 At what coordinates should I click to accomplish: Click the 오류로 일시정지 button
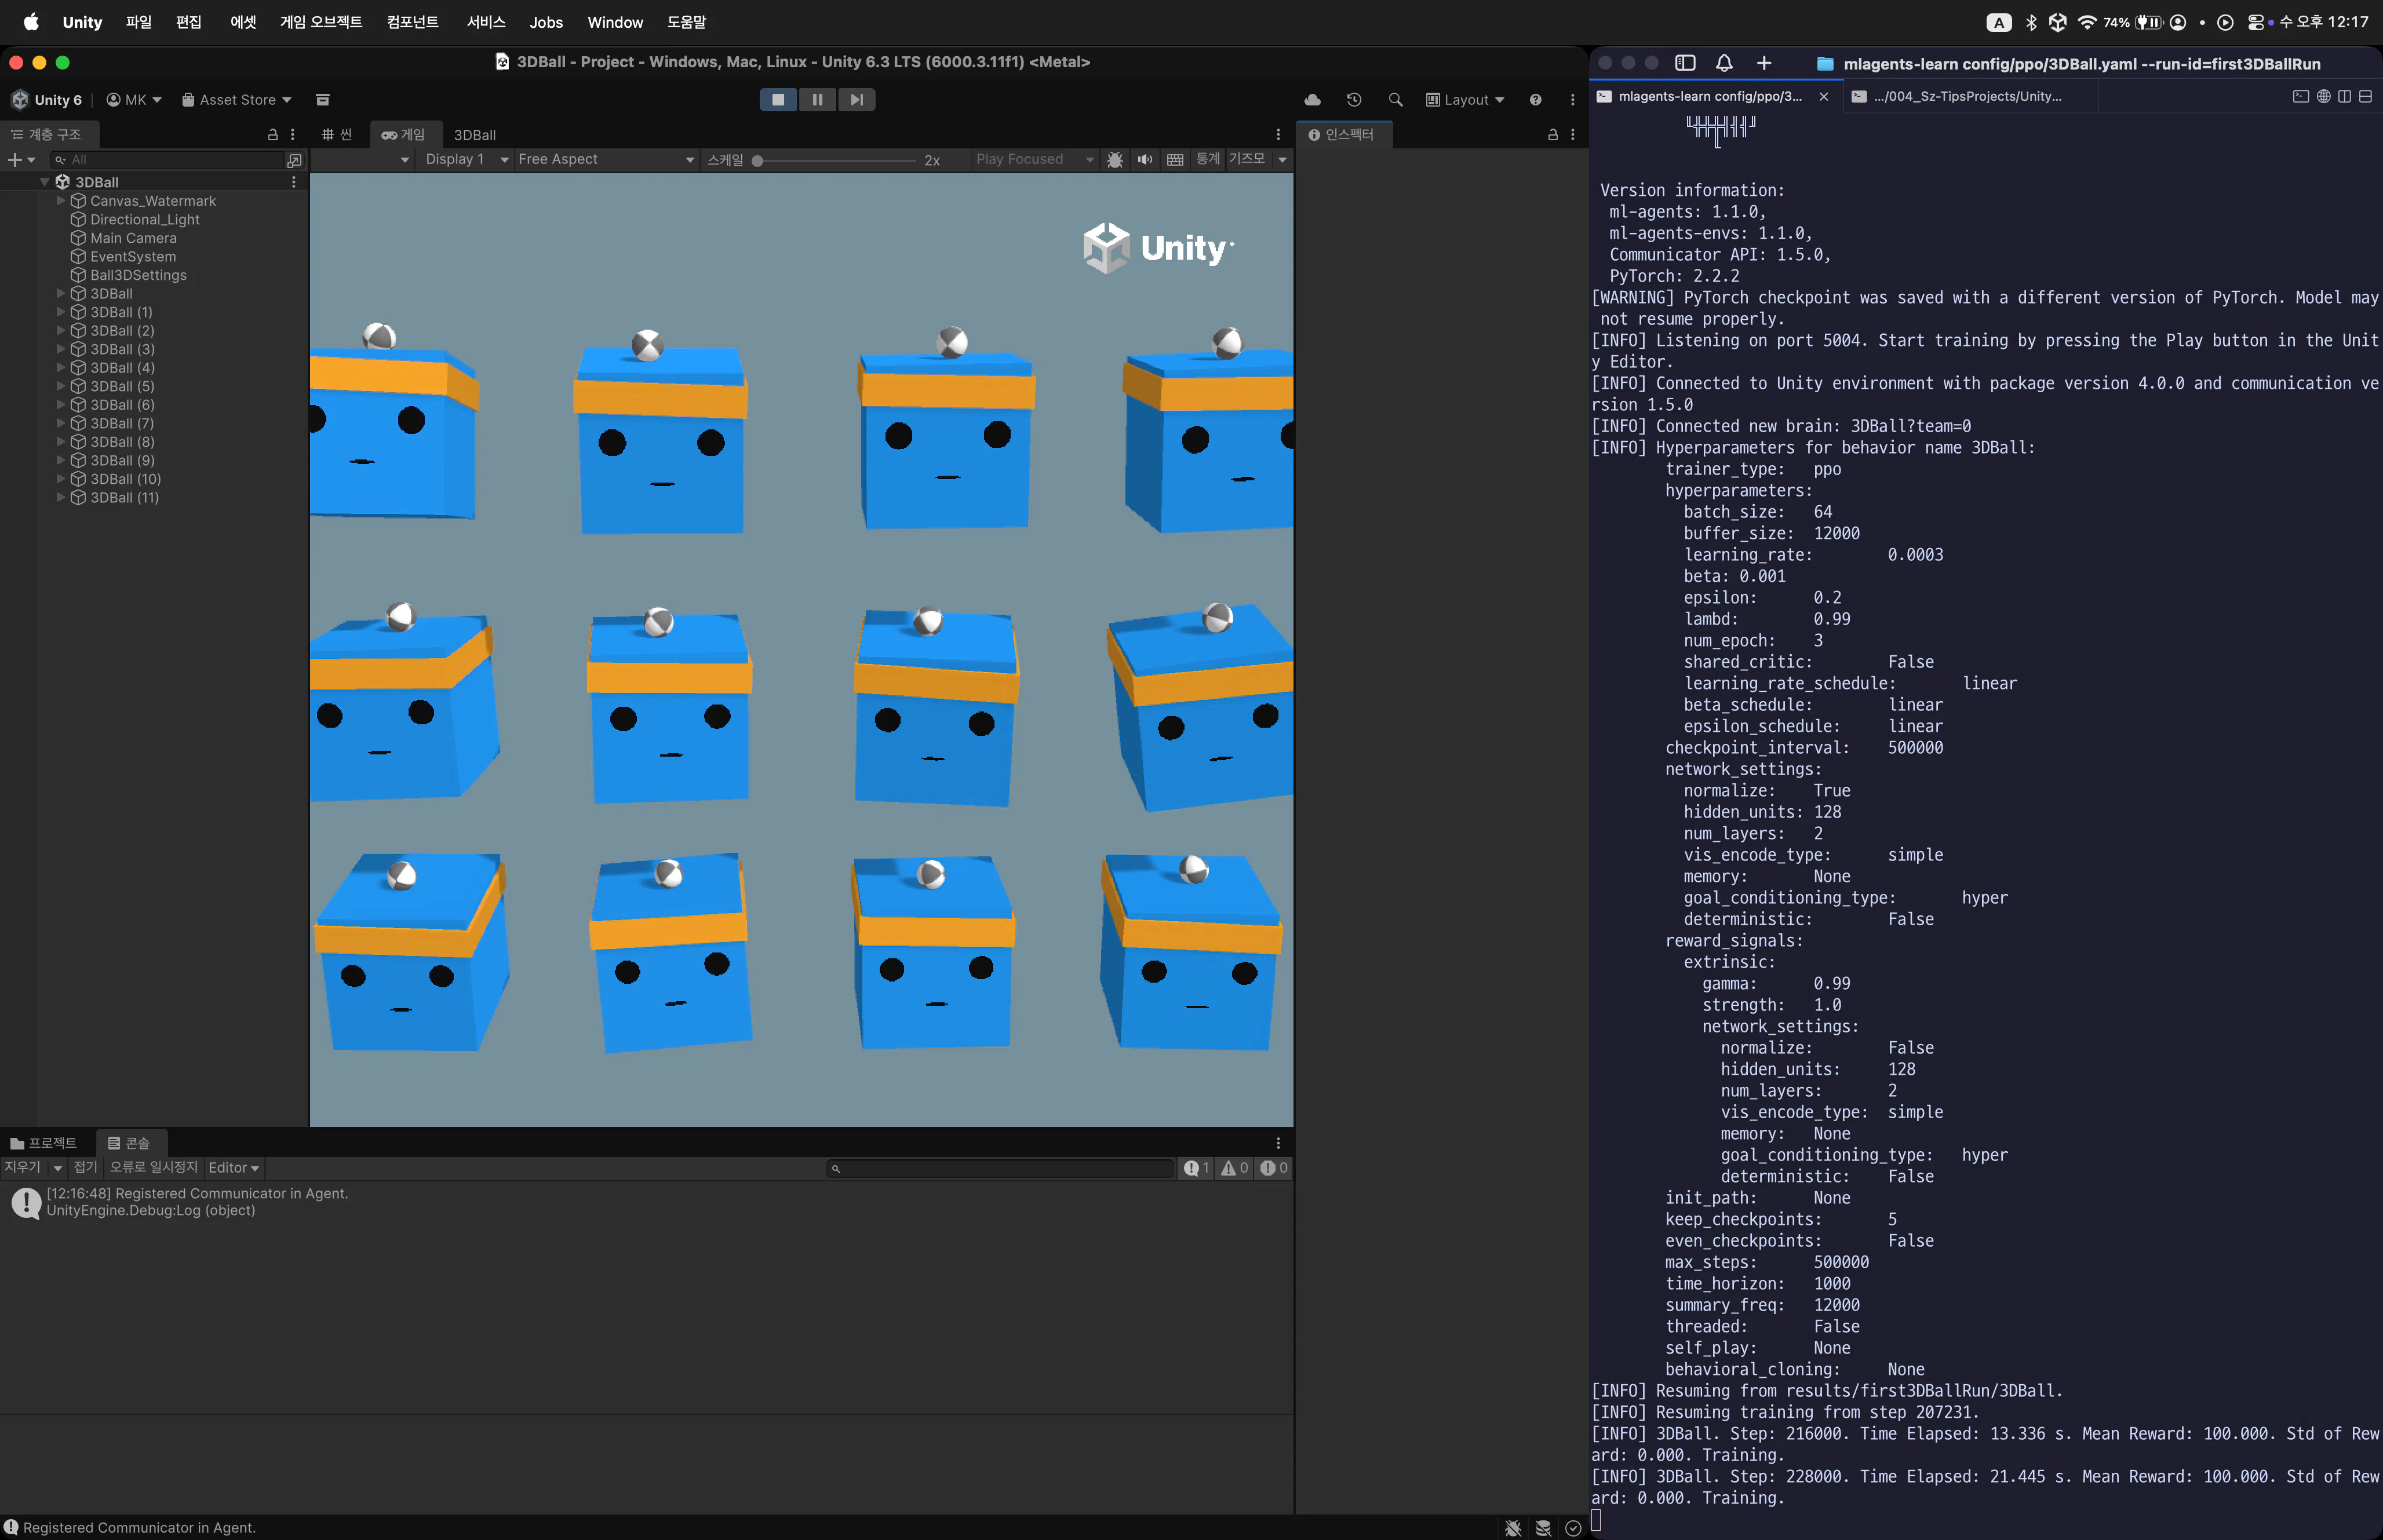(153, 1168)
